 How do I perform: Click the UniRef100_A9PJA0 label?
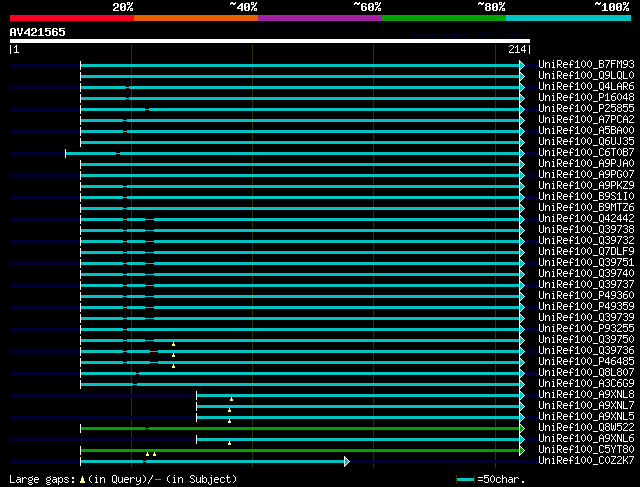pos(586,164)
